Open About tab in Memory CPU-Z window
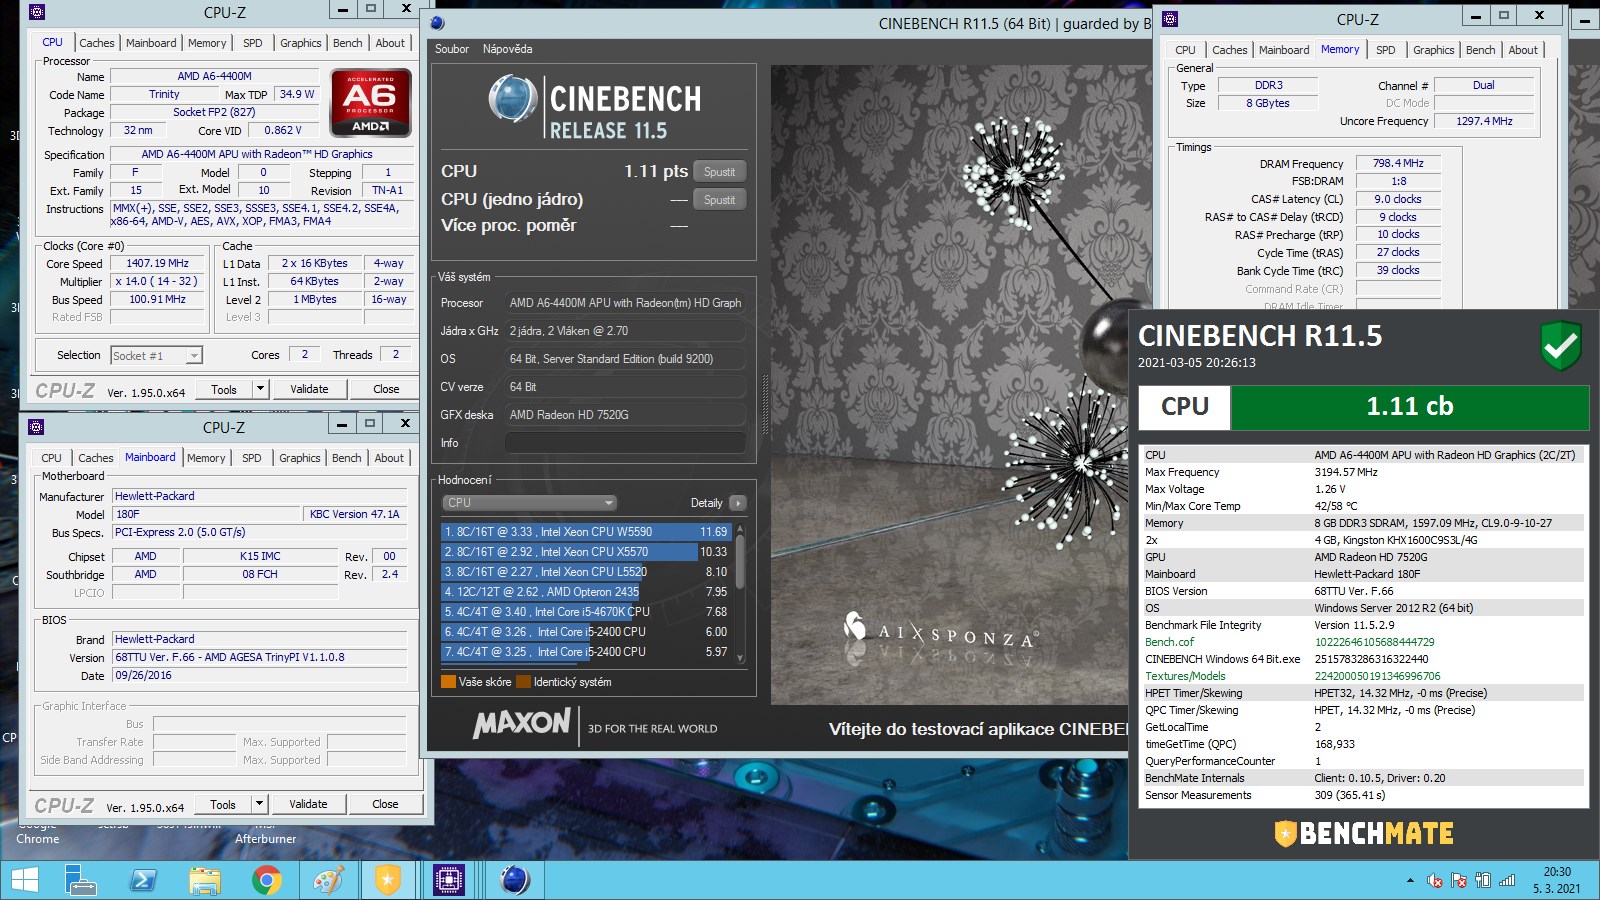The width and height of the screenshot is (1600, 900). (x=1523, y=50)
